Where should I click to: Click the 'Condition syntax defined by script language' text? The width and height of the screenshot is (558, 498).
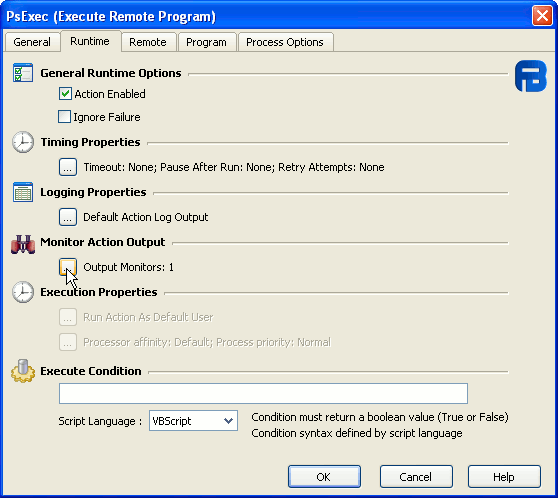[x=357, y=433]
